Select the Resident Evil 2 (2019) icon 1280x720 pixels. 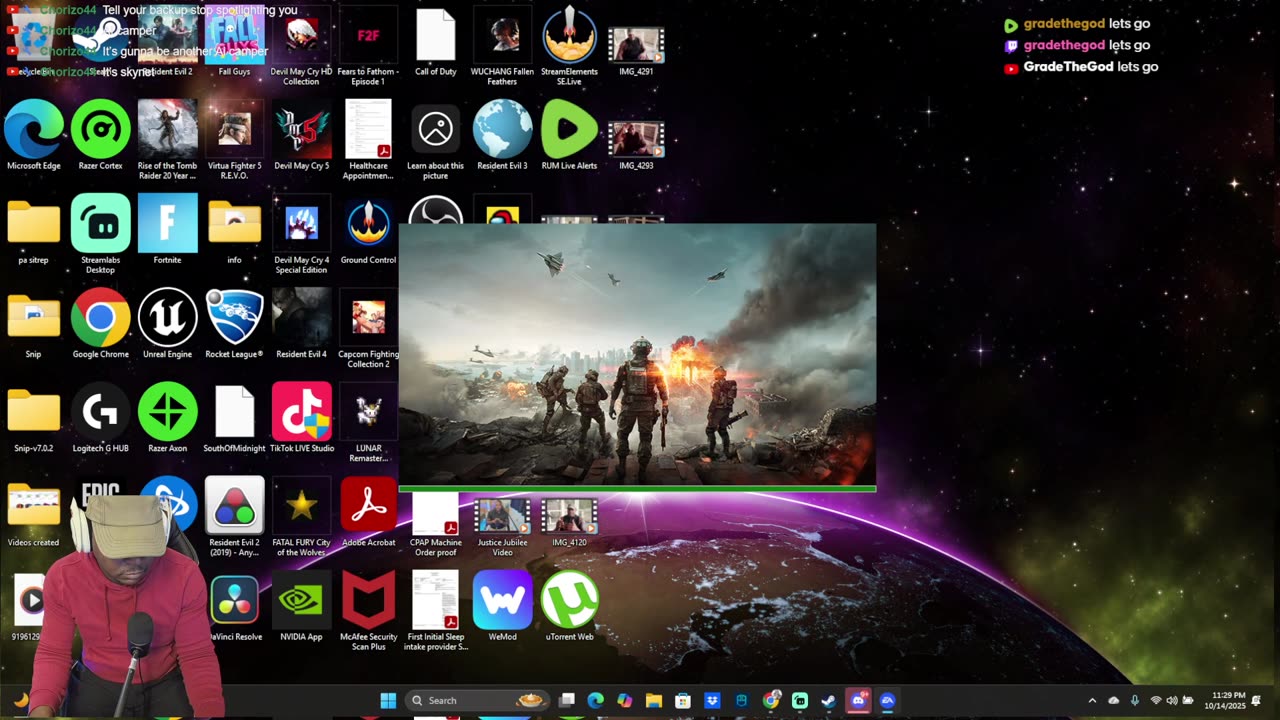tap(234, 516)
